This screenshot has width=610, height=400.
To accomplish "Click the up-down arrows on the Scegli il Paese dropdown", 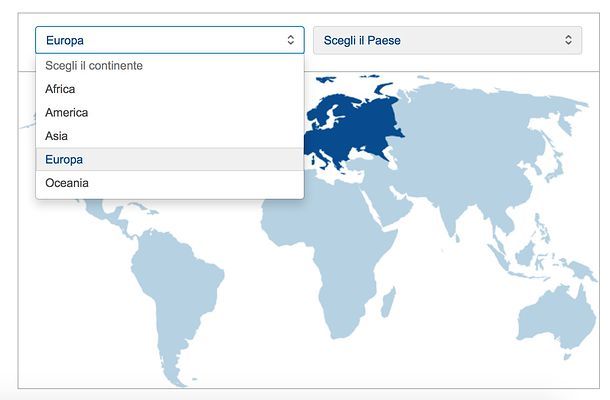I will click(x=568, y=40).
